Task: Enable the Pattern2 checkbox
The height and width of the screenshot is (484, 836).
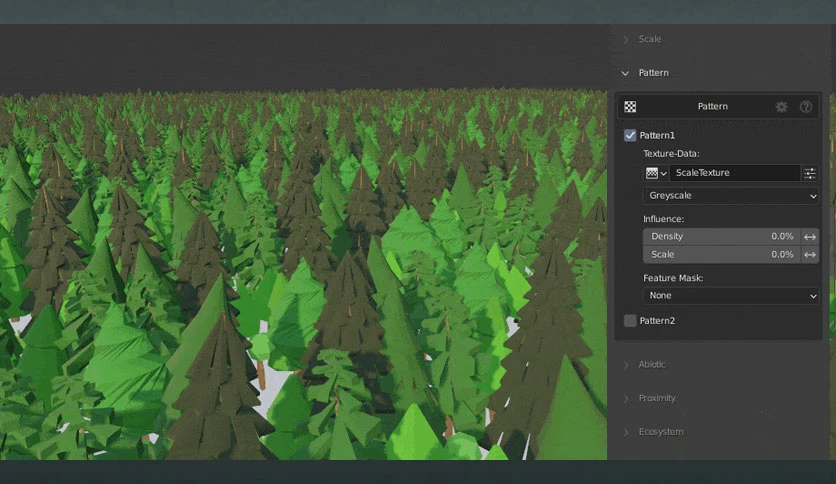Action: point(630,320)
